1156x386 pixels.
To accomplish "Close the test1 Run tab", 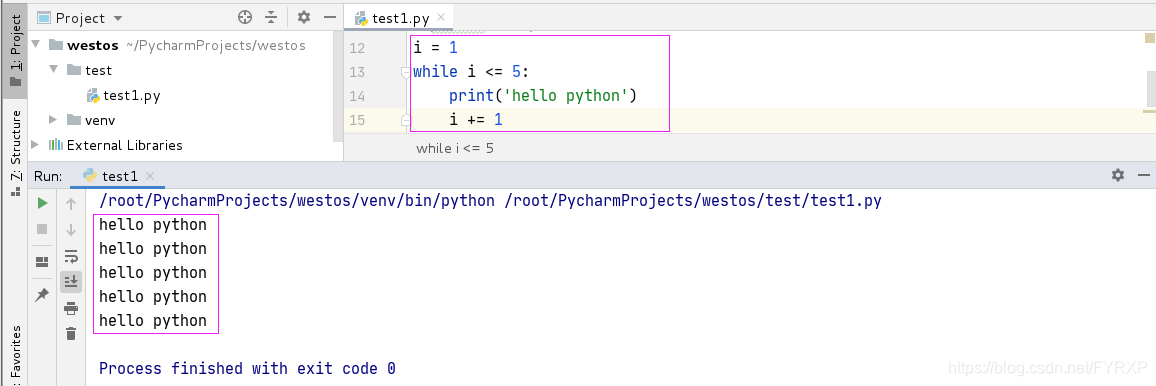I will click(x=150, y=176).
